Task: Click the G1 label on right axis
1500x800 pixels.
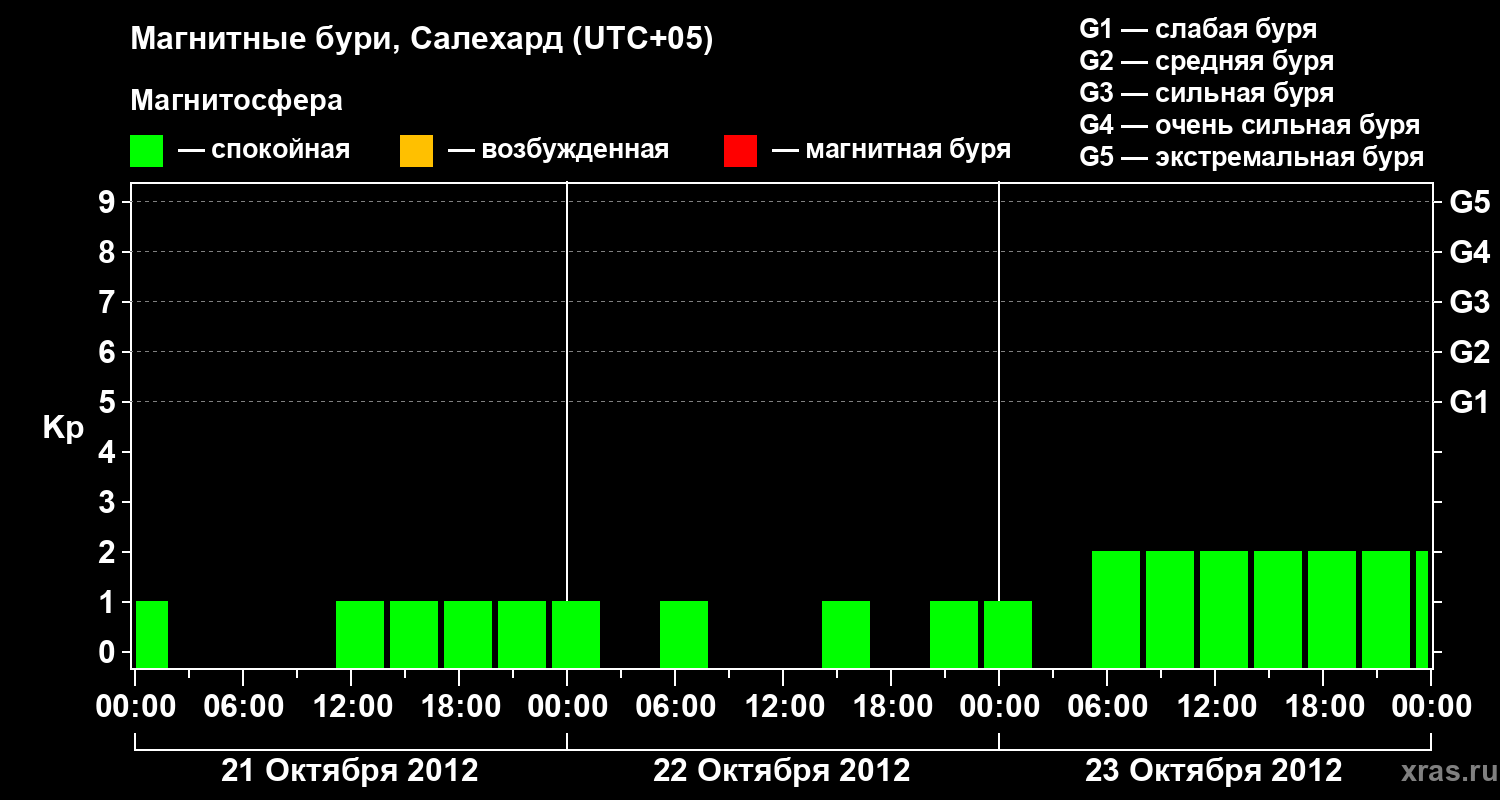Action: (1469, 403)
